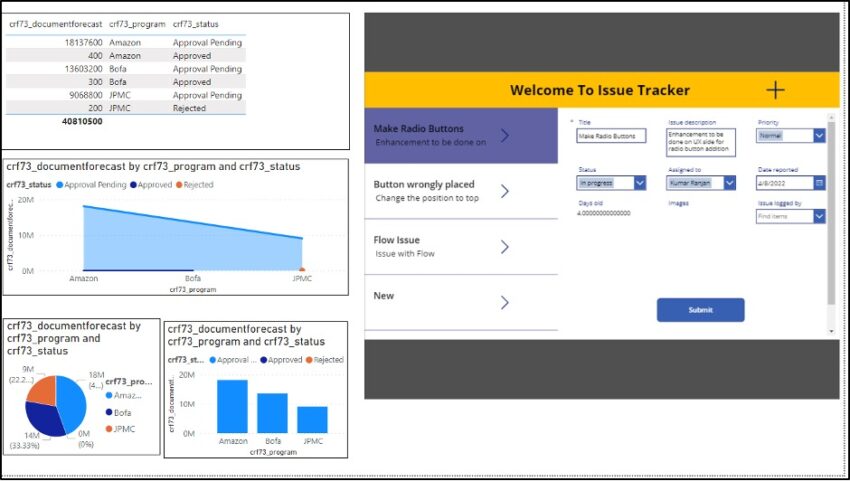Click into the Title text field

click(611, 135)
